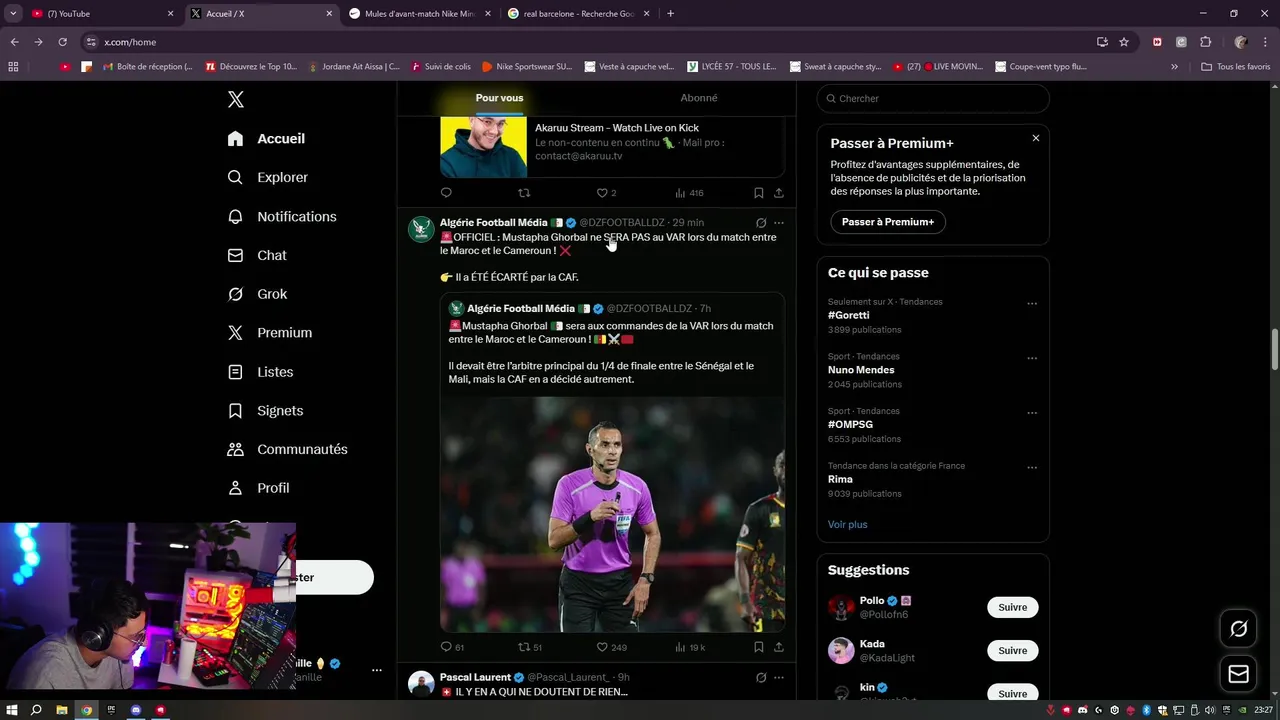The width and height of the screenshot is (1280, 720).
Task: Open account switcher three-dots menu
Action: [x=377, y=670]
